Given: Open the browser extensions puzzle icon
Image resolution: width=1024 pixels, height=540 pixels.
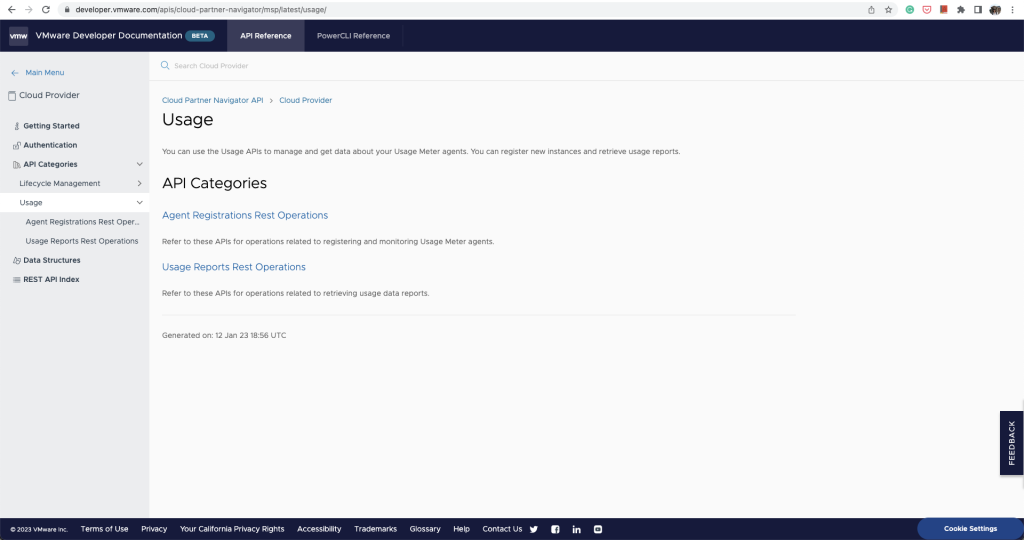Looking at the screenshot, I should 961,10.
